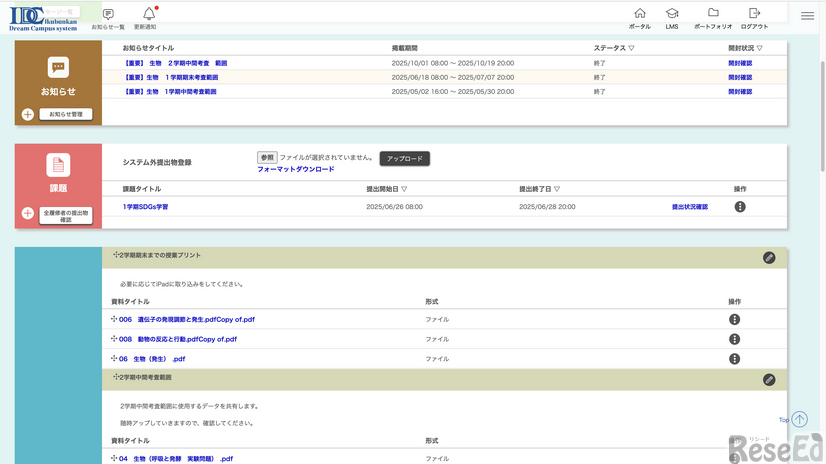Viewport: 826px width, 464px height.
Task: Edit the 2学期中間考査範囲 section
Action: tap(769, 380)
